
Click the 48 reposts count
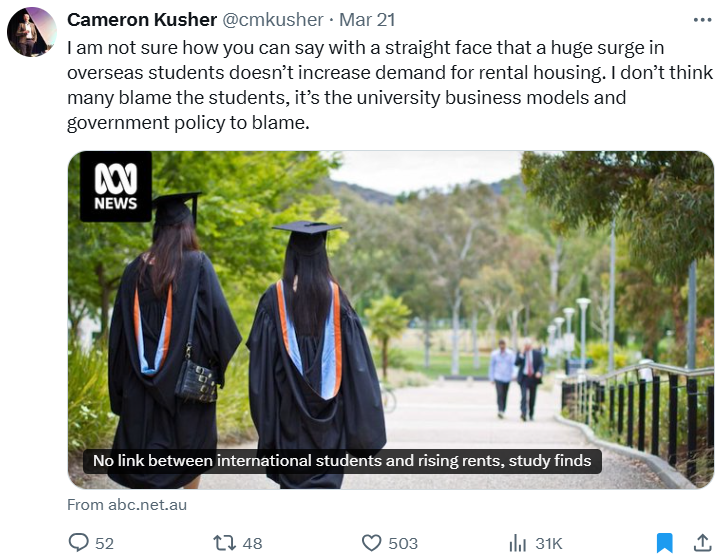252,543
